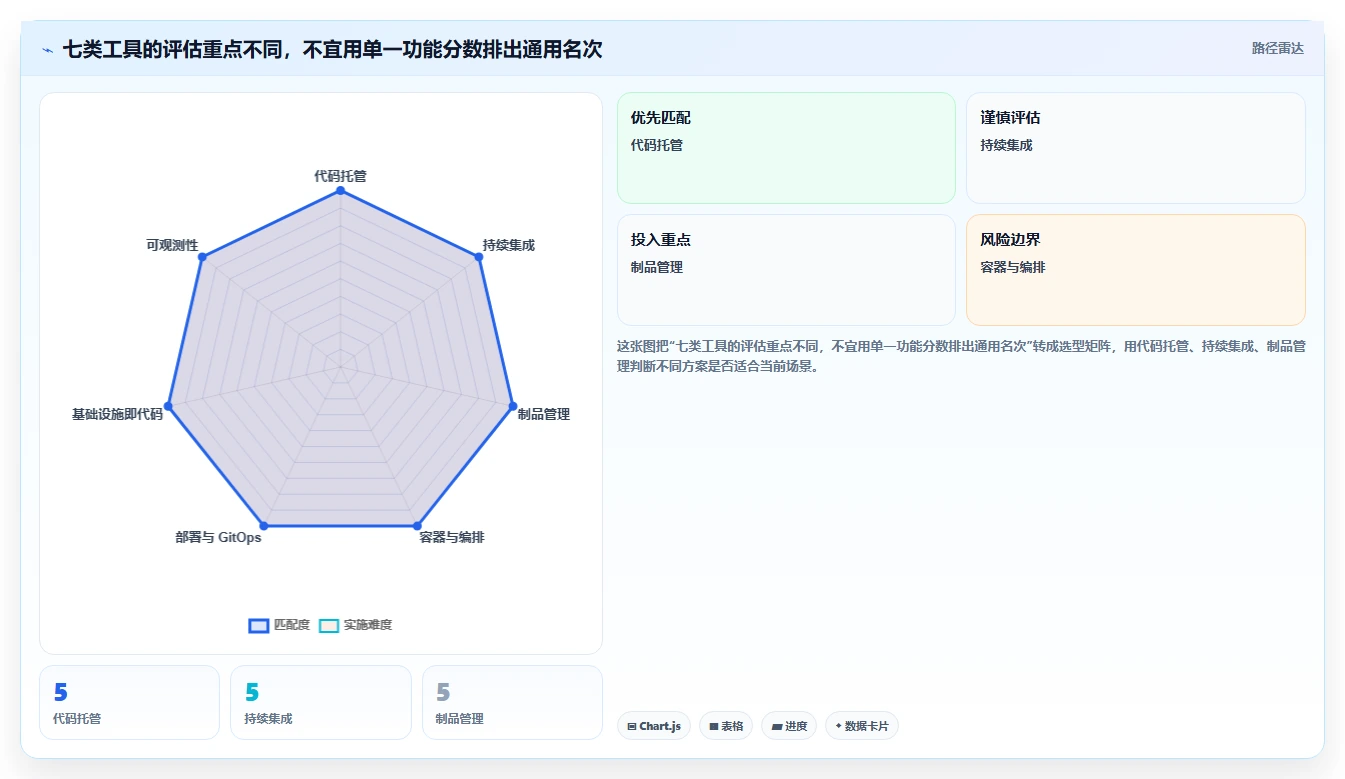
Task: Select the 持续集成 radar data point
Action: click(478, 257)
